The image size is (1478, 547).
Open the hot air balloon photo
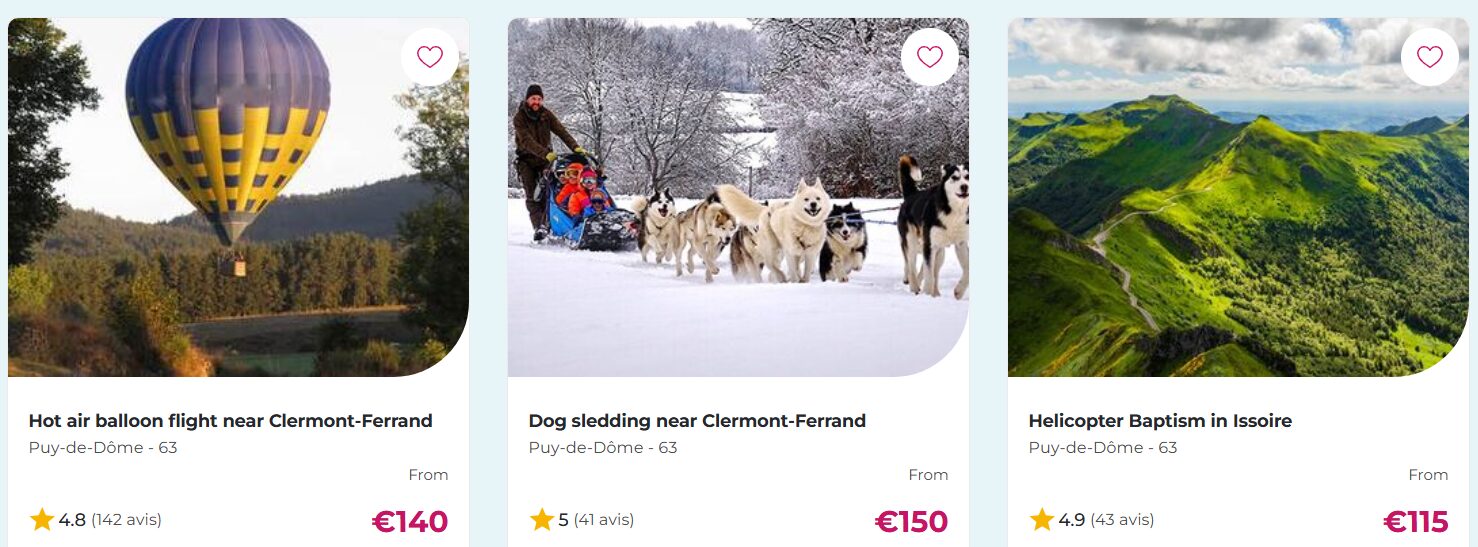(x=238, y=197)
